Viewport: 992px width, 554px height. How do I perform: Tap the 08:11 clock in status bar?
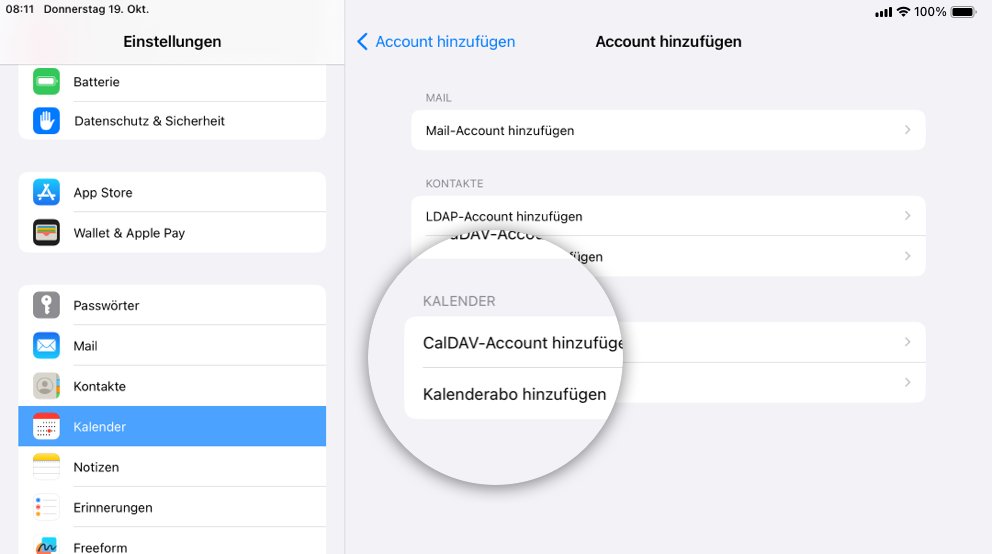tap(20, 9)
